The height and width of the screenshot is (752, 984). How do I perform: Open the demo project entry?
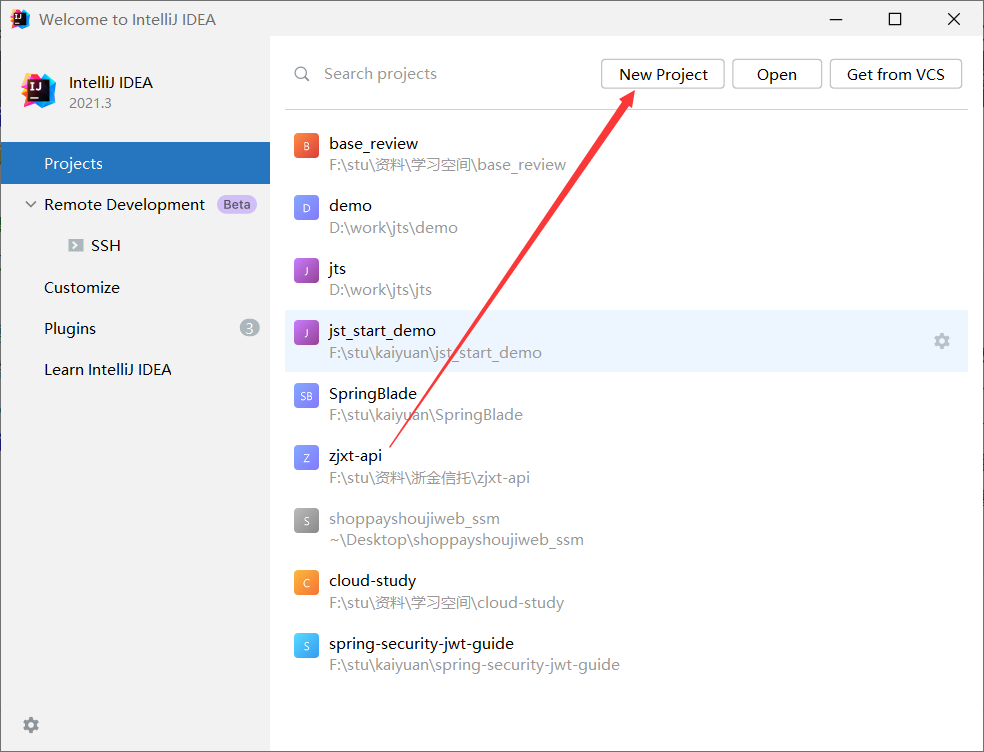(x=350, y=206)
